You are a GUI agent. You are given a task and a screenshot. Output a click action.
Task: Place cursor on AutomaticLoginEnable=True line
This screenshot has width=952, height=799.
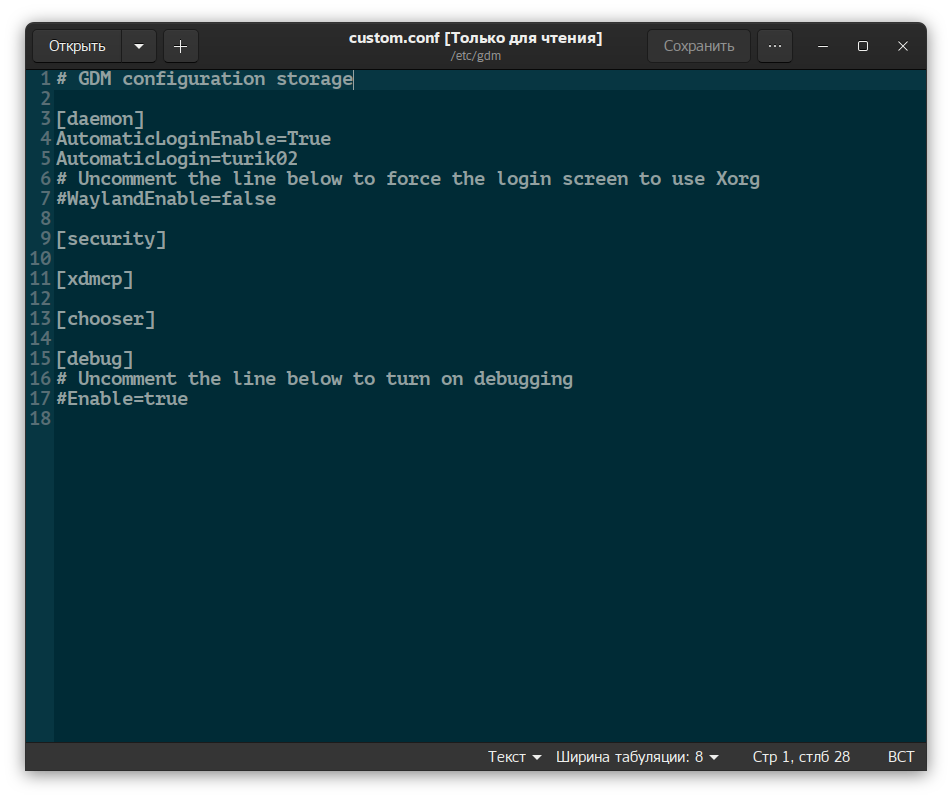(x=193, y=139)
